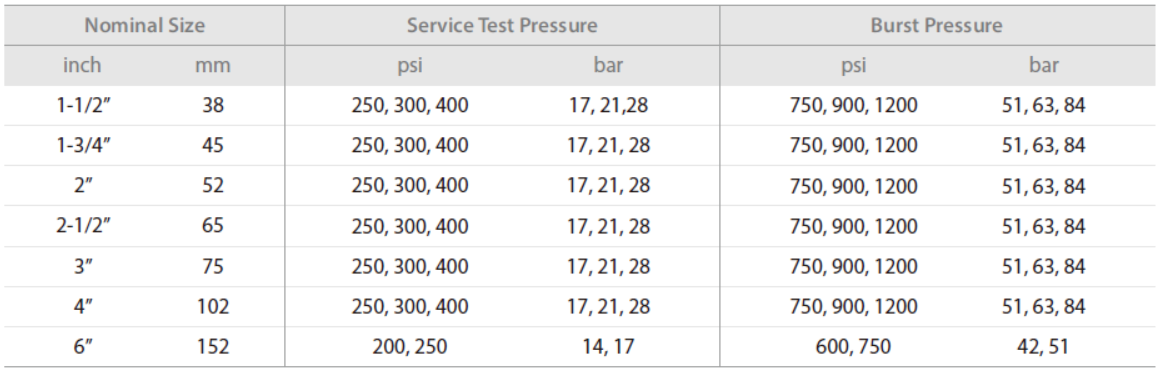Screen dimensions: 1161x373
Task: Click the 38 mm size cell
Action: [x=213, y=106]
